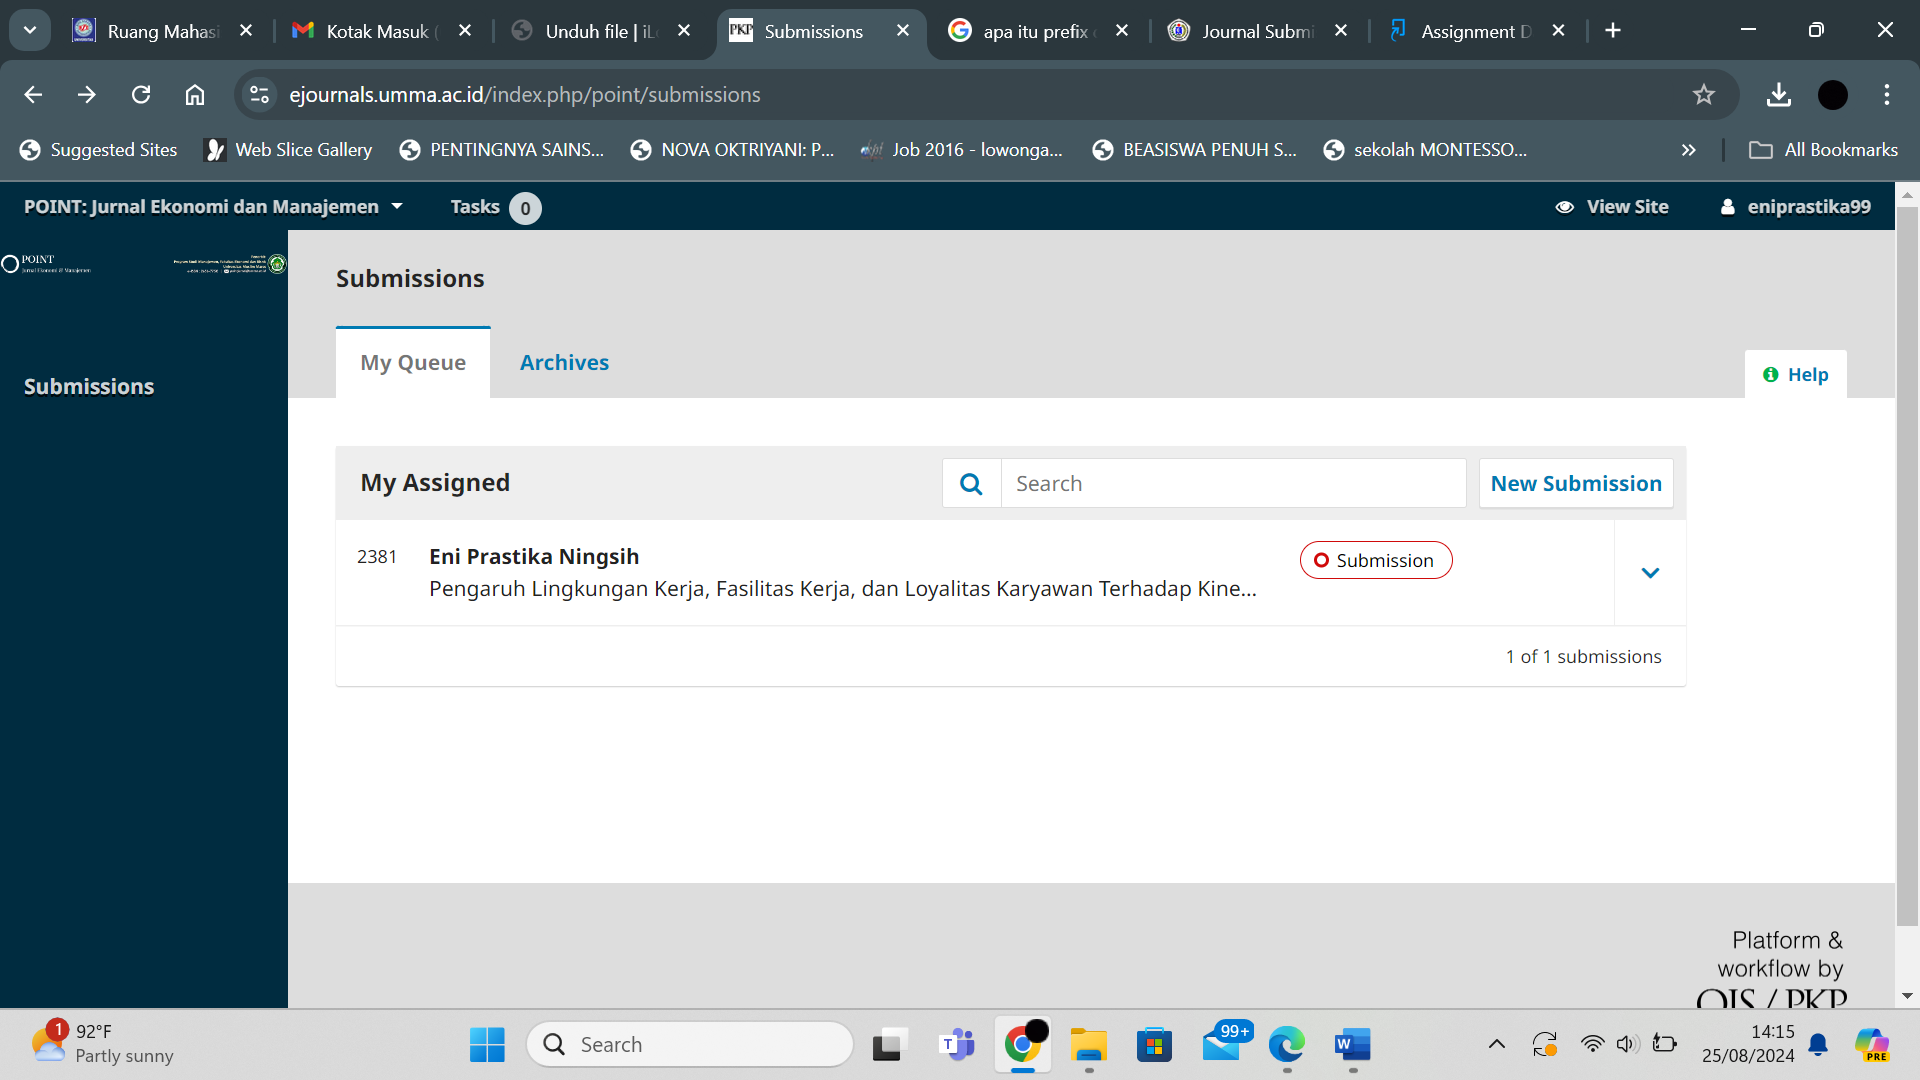1920x1080 pixels.
Task: Click the View Site link
Action: point(1612,207)
